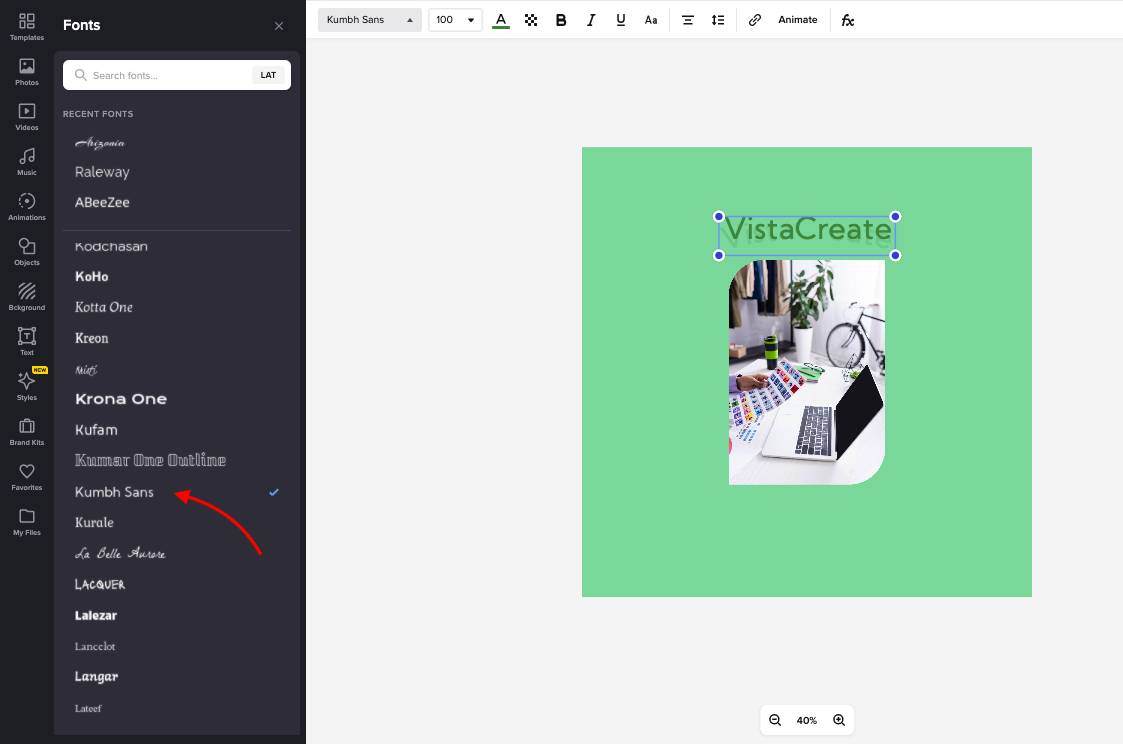Open line spacing options

(718, 20)
